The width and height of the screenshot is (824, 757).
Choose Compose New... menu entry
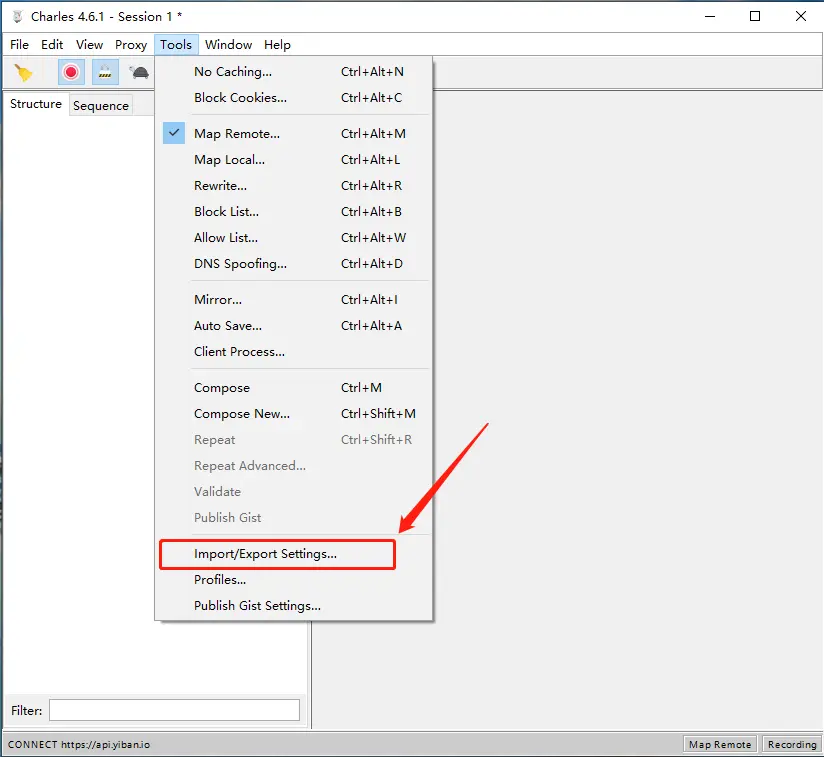[294, 413]
